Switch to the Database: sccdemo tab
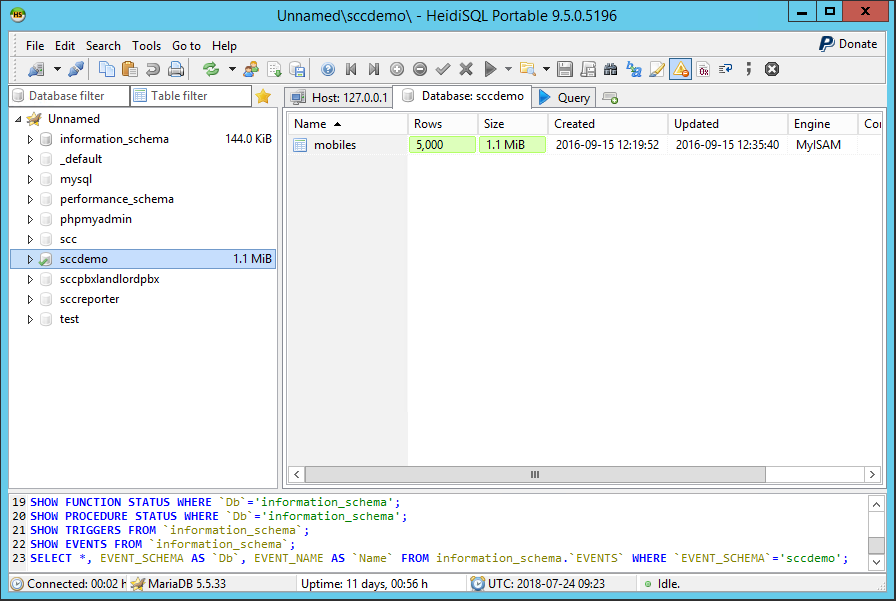Screen dimensions: 896x601 463,96
